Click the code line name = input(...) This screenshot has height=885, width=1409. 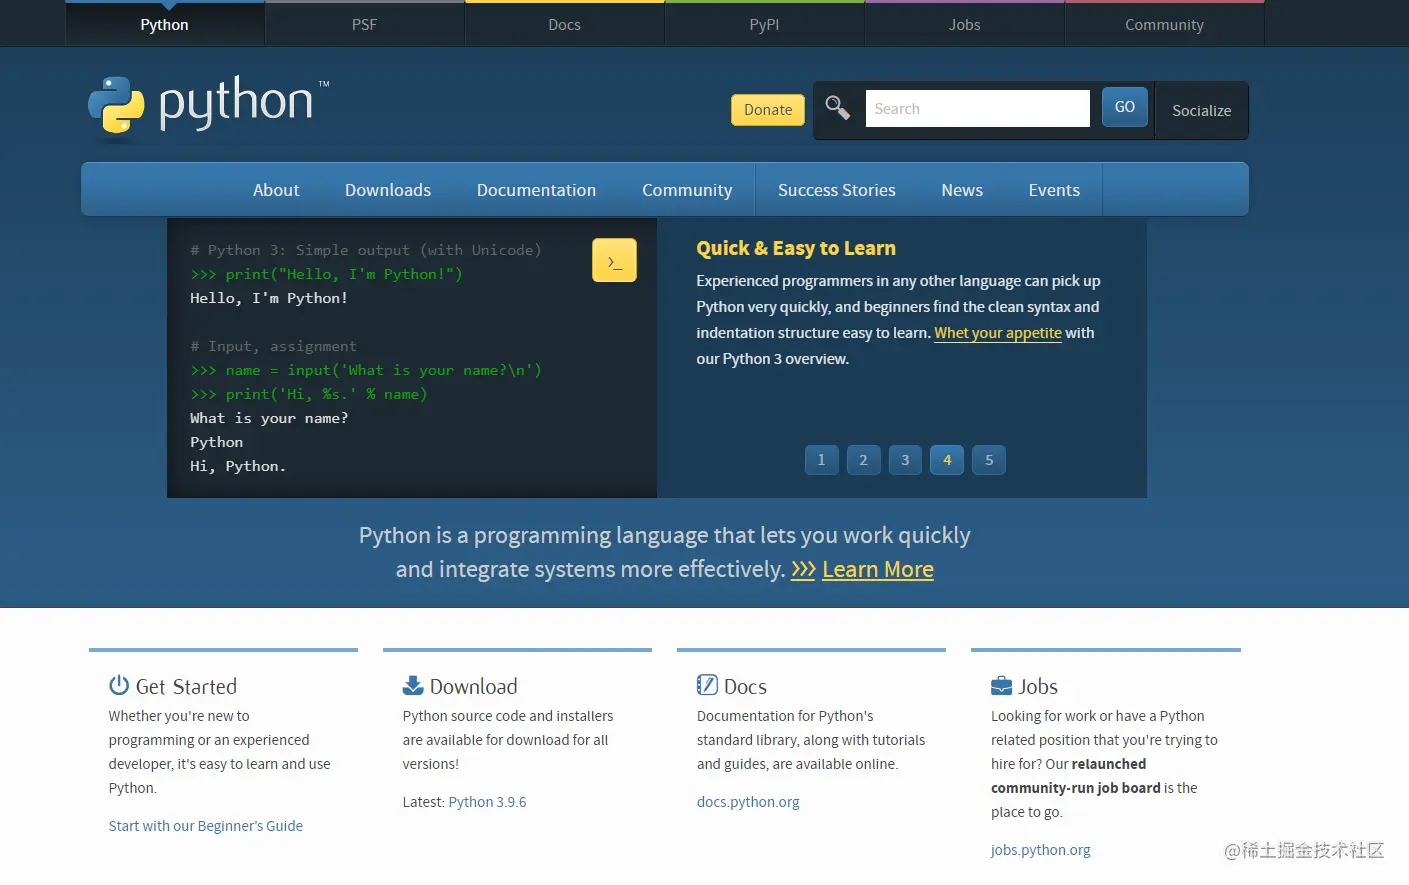point(366,370)
